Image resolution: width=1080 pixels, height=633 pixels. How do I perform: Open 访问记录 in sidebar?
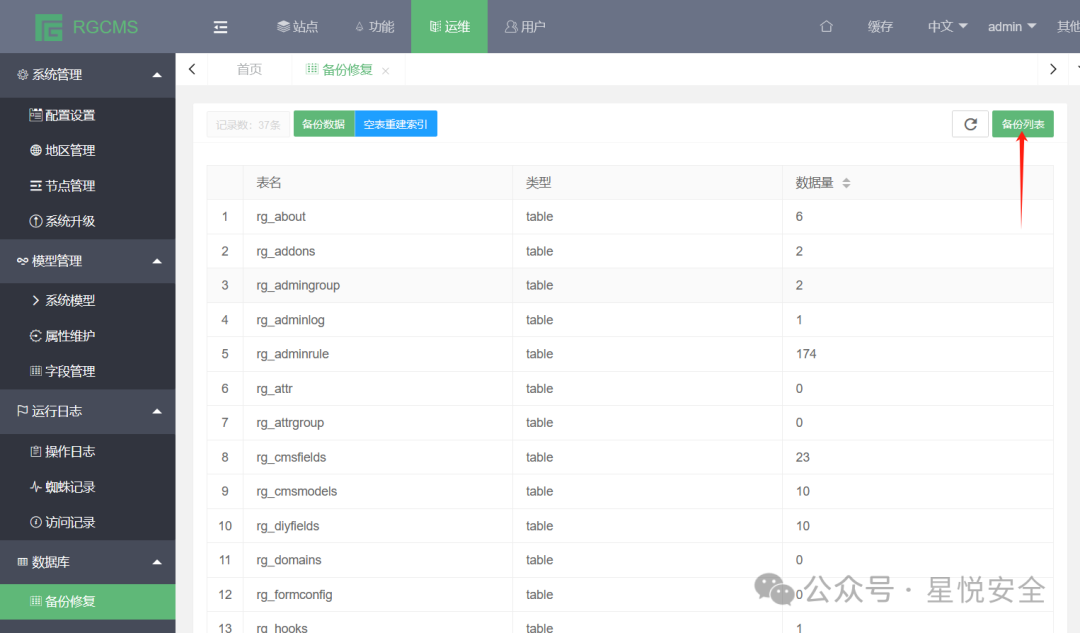coord(87,522)
